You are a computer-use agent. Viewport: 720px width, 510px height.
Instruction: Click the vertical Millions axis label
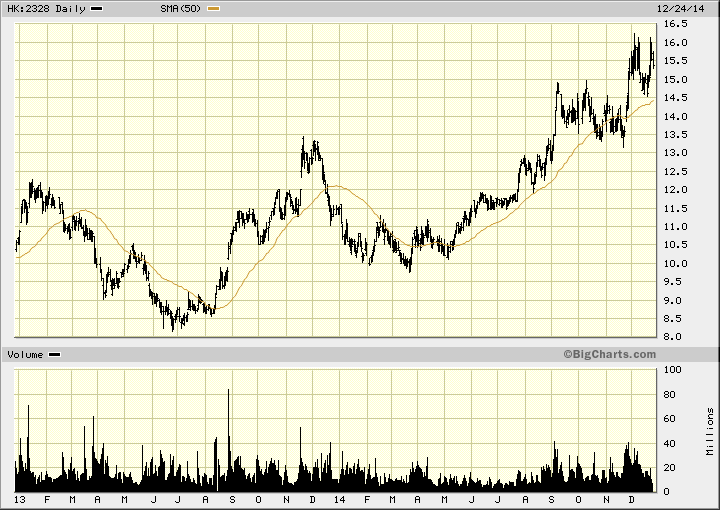coord(708,430)
